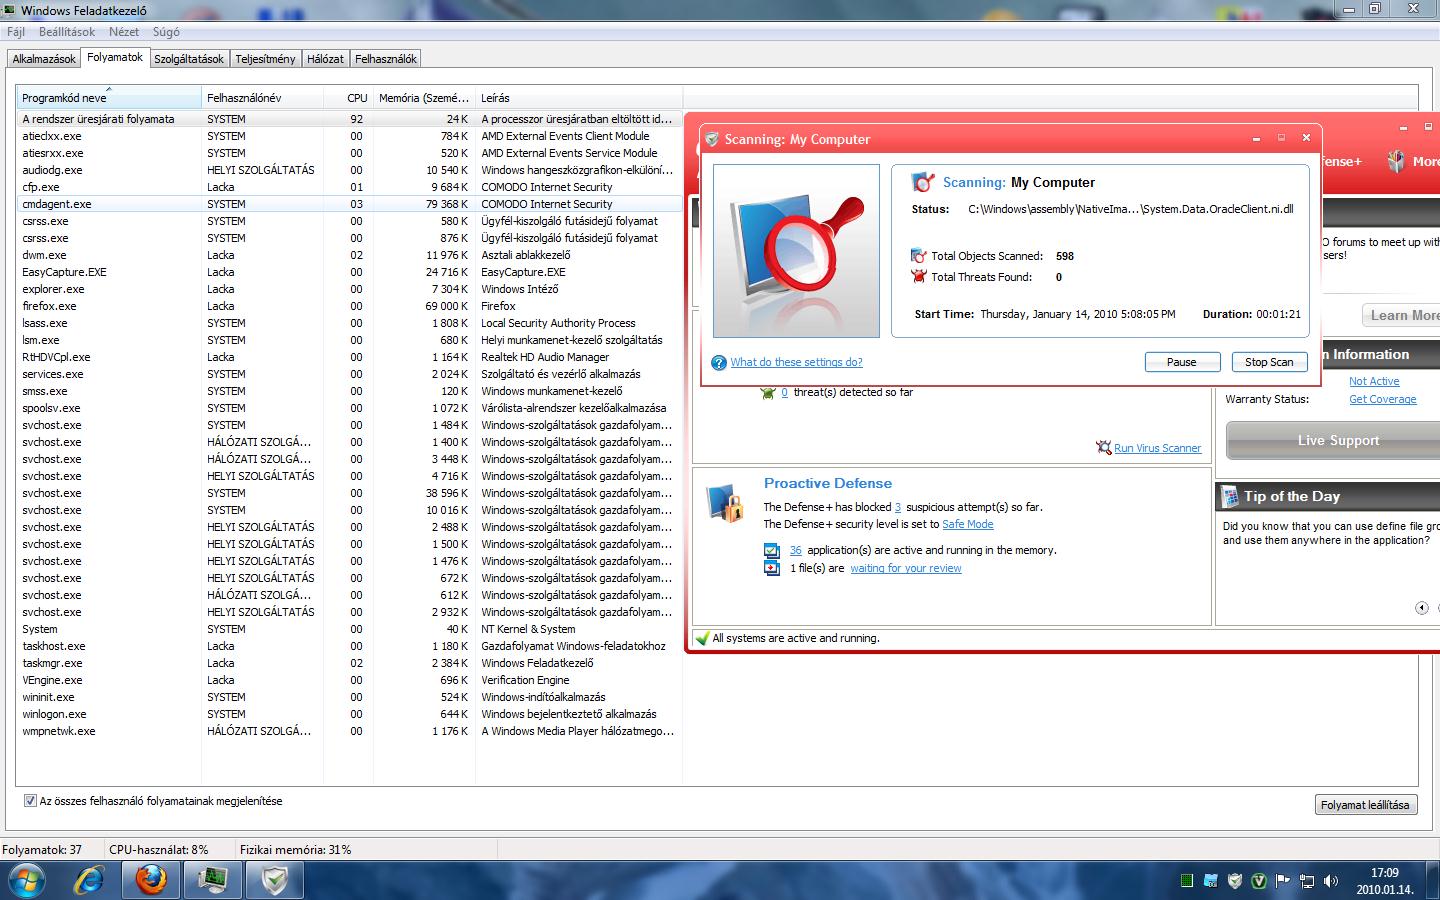Viewport: 1440px width, 900px height.
Task: Open the 3 suspicious attempts link
Action: point(898,507)
